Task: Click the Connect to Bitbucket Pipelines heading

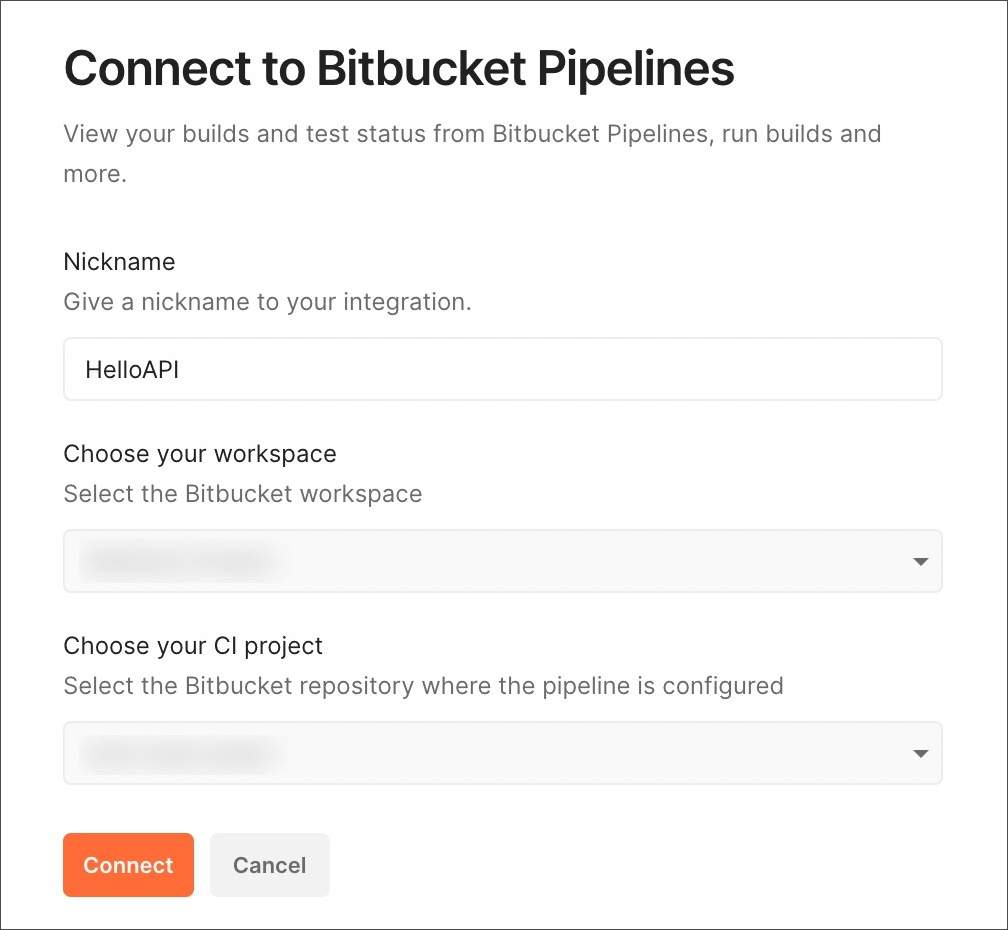Action: (398, 68)
